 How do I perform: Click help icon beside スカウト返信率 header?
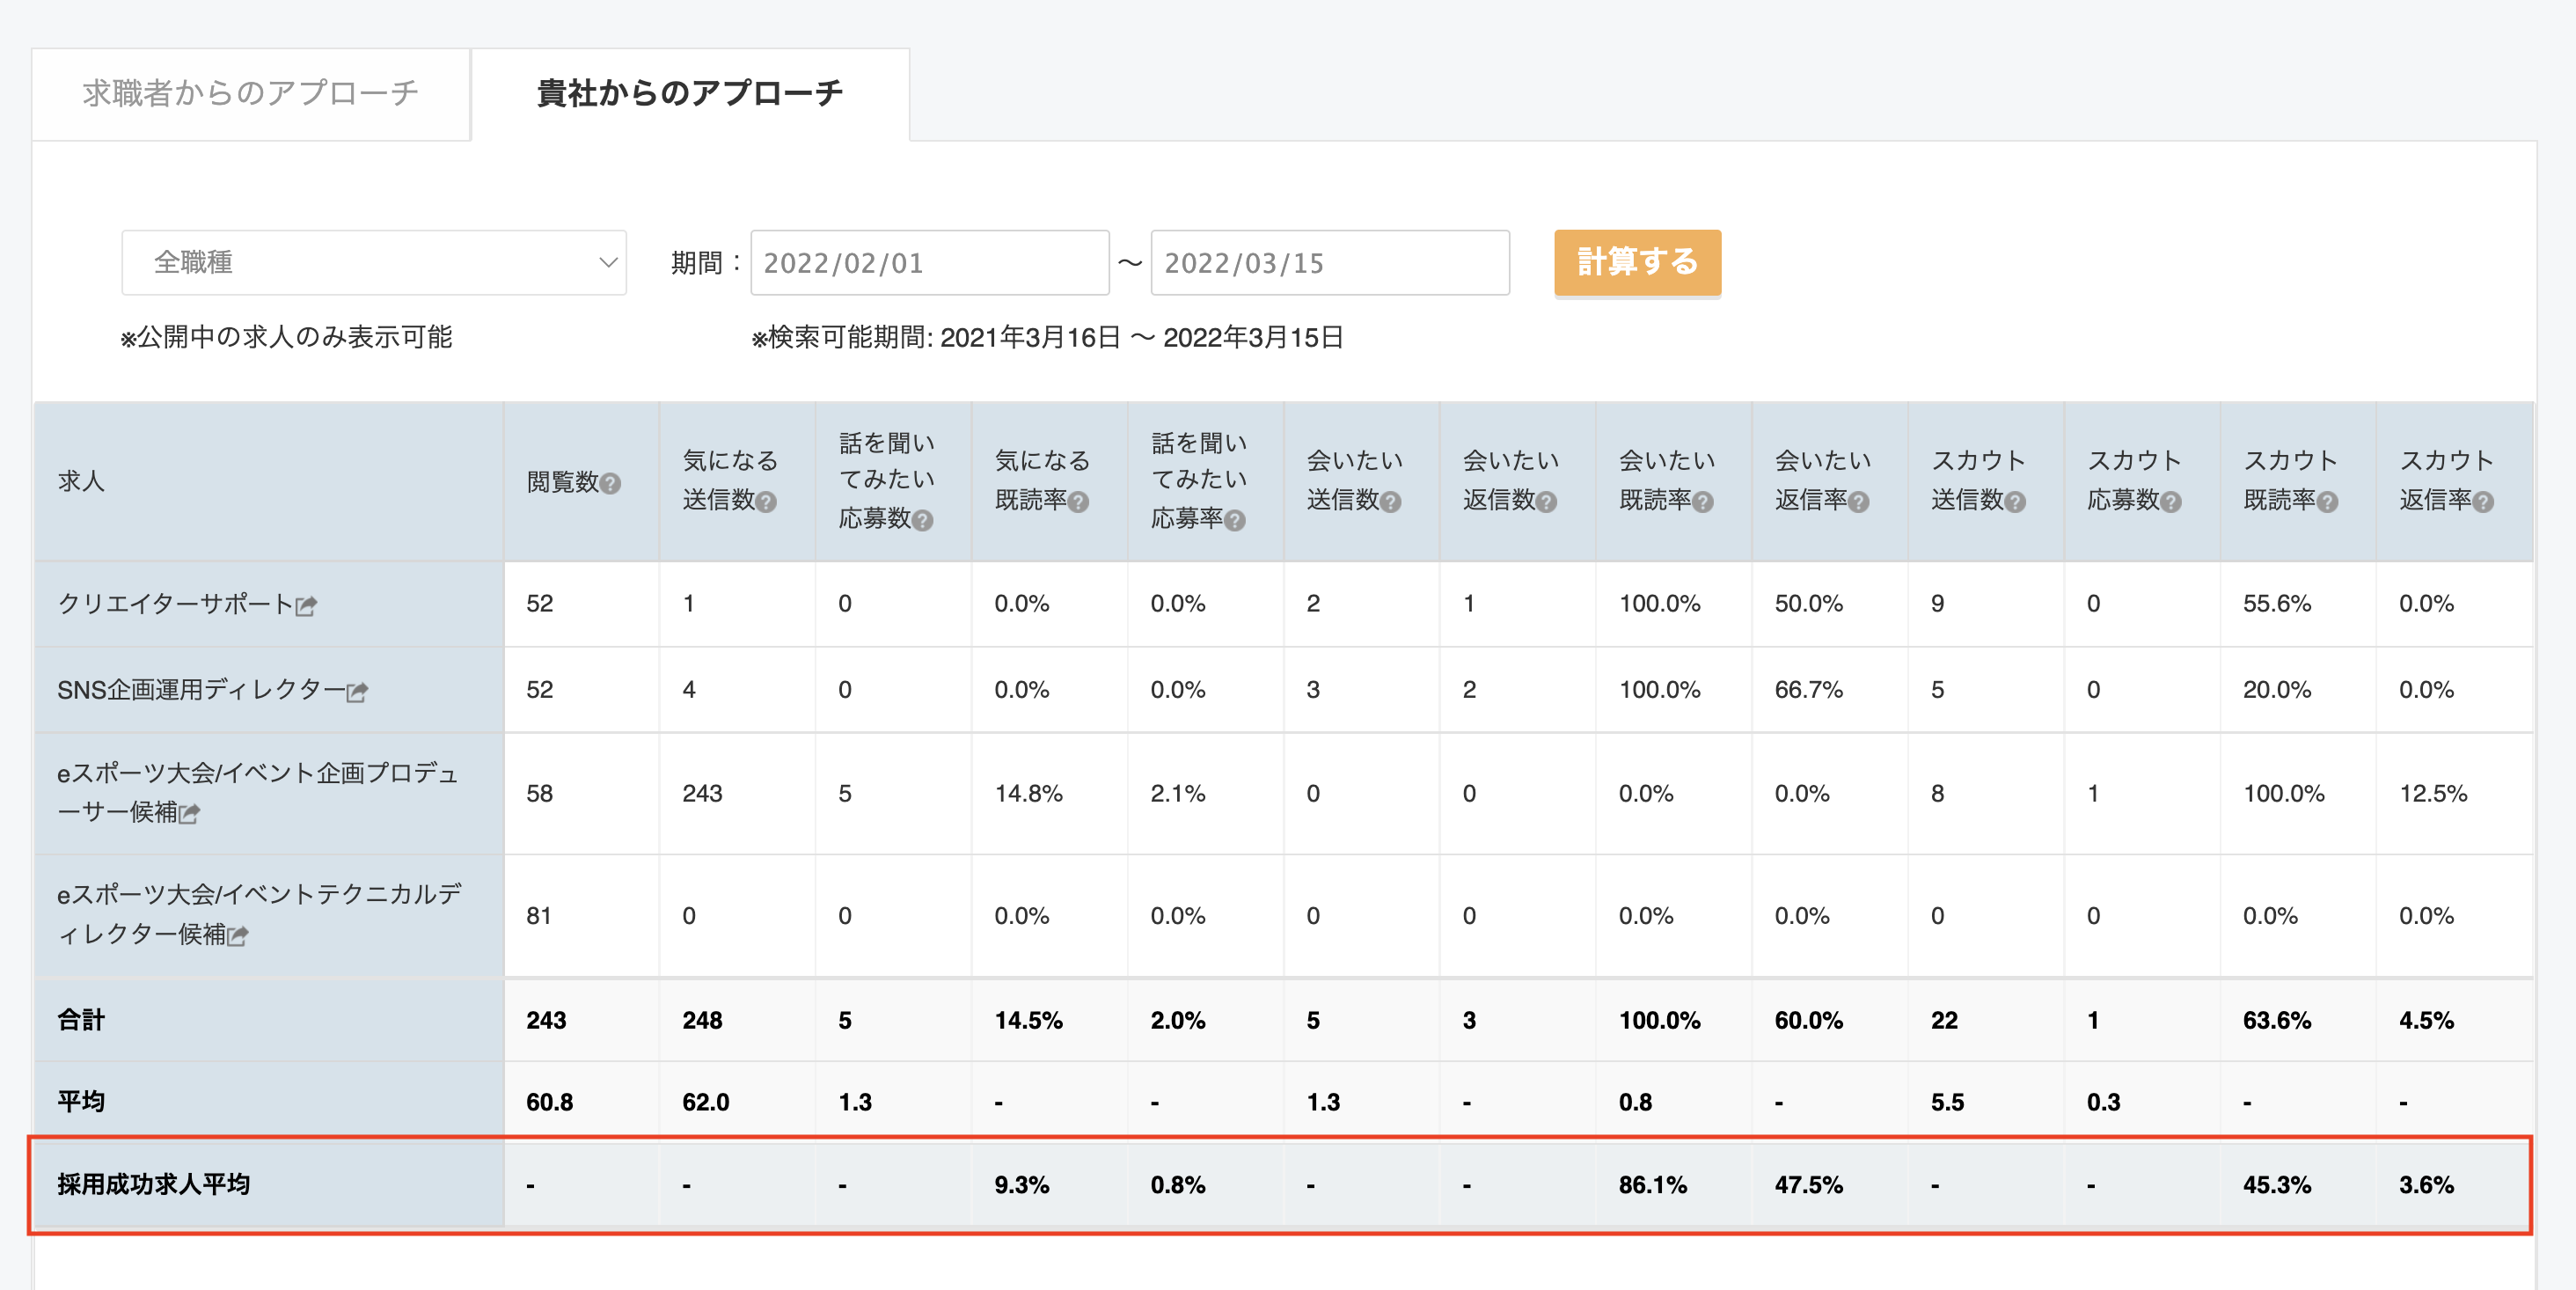2483,502
